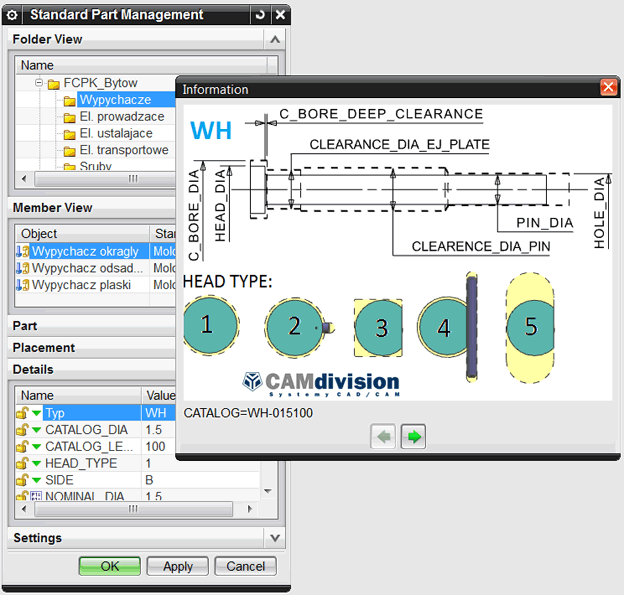
Task: Collapse the Folder View section chevron
Action: 275,39
